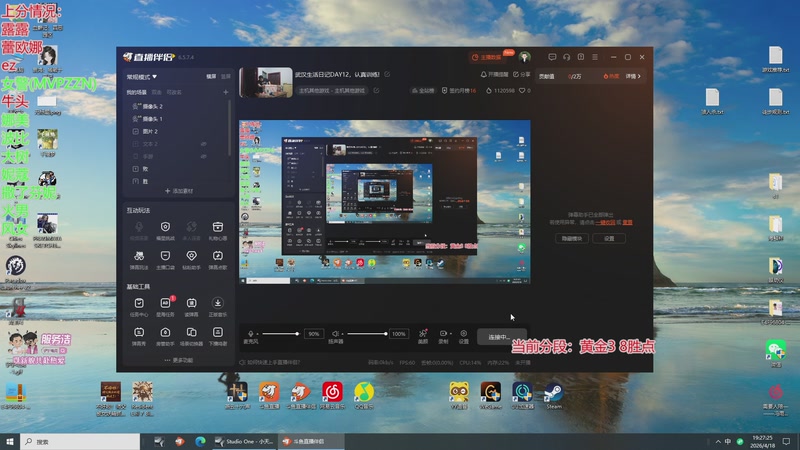Edit the stream title pencil icon
The width and height of the screenshot is (800, 450).
[387, 74]
